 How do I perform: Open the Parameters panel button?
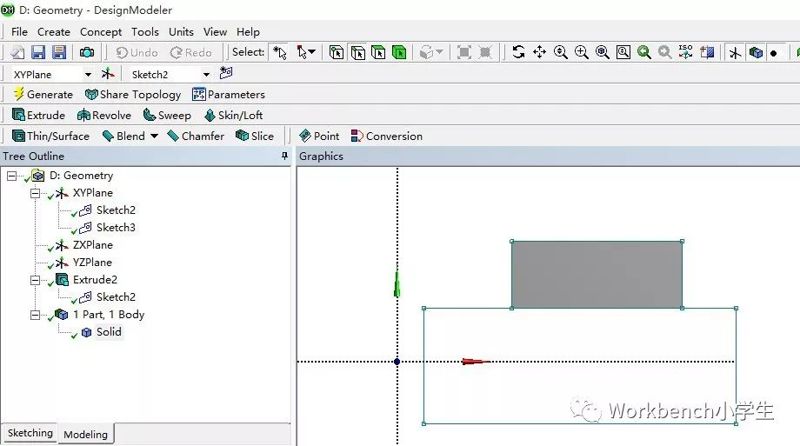point(229,94)
